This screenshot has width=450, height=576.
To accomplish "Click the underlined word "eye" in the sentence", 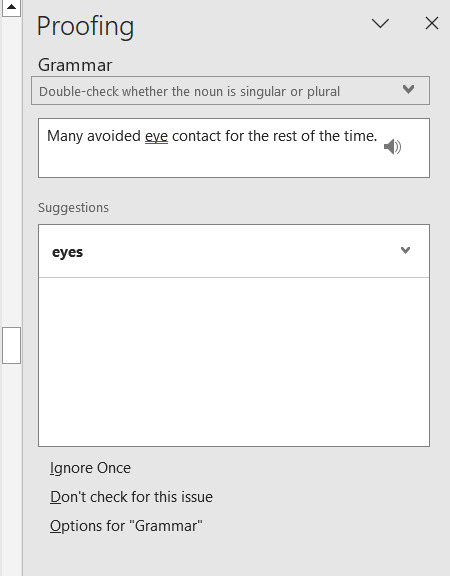I will (x=156, y=137).
